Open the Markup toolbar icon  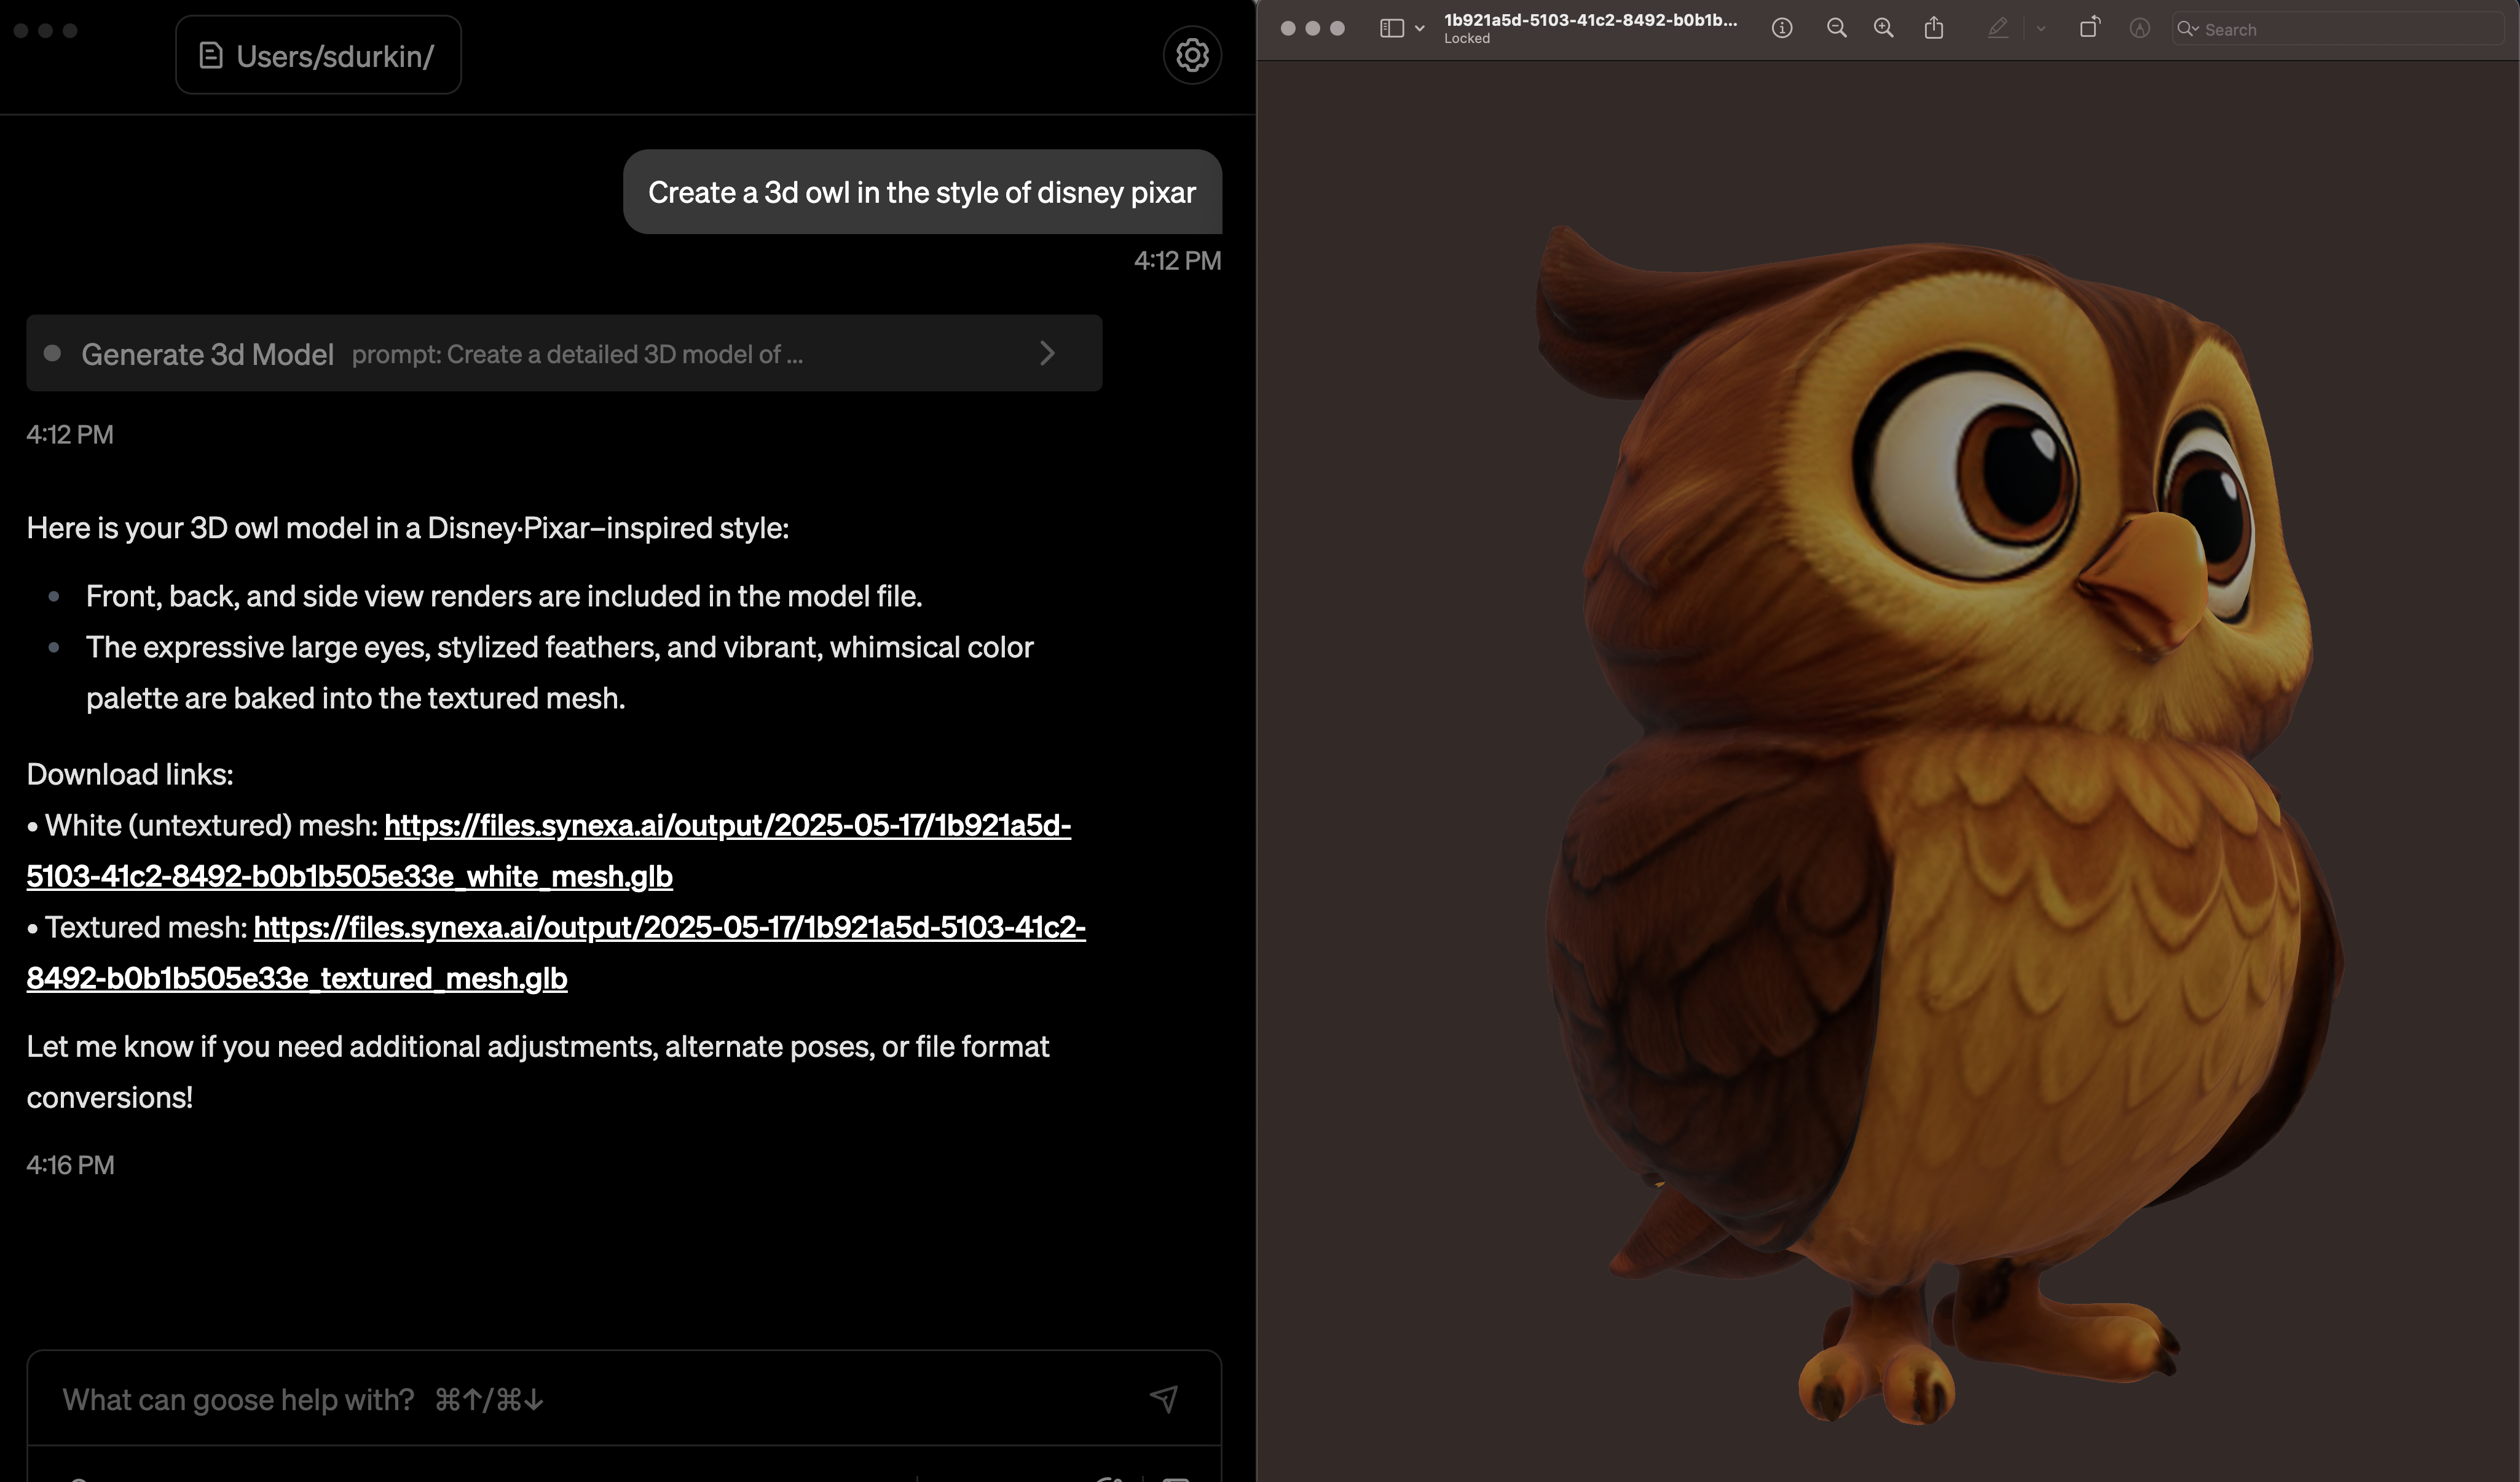click(x=2139, y=29)
